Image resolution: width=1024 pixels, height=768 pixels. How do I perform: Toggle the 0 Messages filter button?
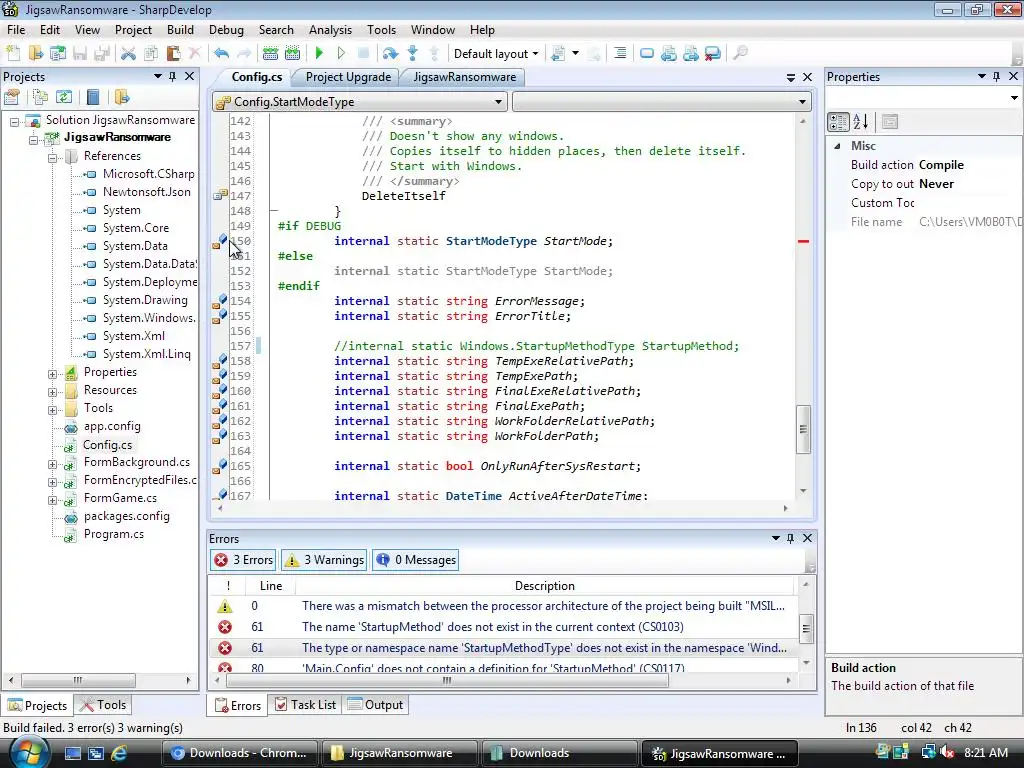click(416, 560)
